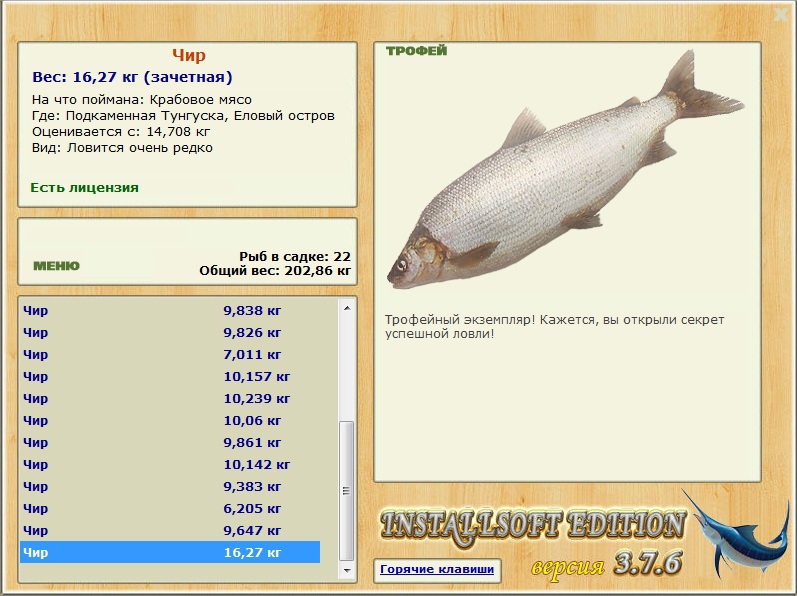The height and width of the screenshot is (596, 797).
Task: Open the Горячие клавиши link
Action: 437,570
